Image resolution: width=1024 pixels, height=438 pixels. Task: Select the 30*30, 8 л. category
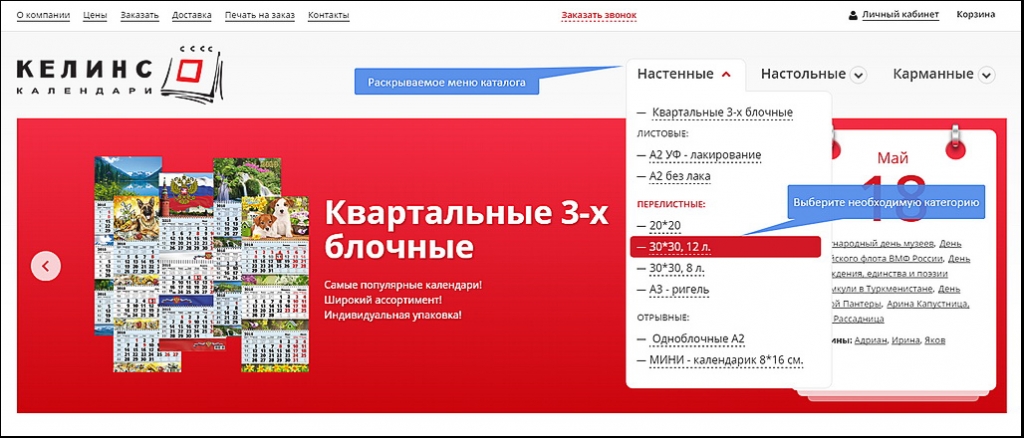point(676,268)
